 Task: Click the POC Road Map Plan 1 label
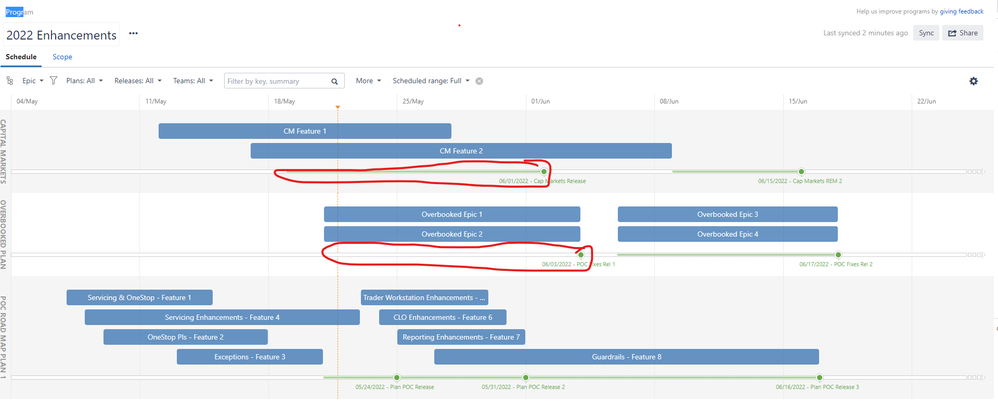[x=4, y=337]
